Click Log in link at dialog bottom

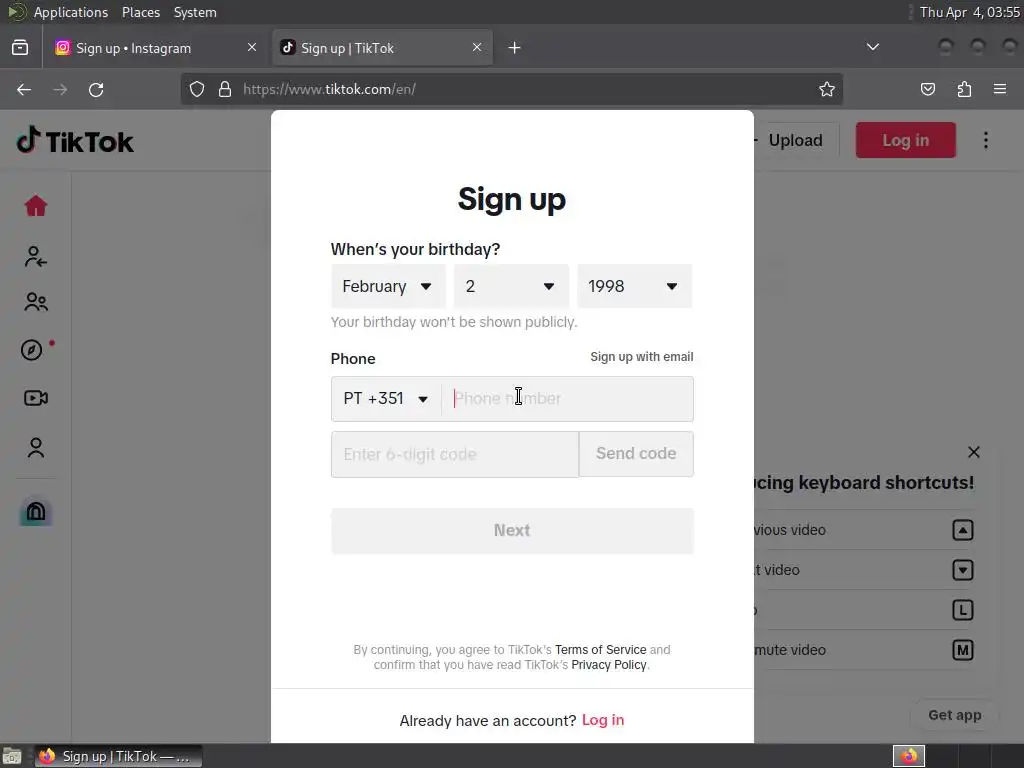coord(603,720)
